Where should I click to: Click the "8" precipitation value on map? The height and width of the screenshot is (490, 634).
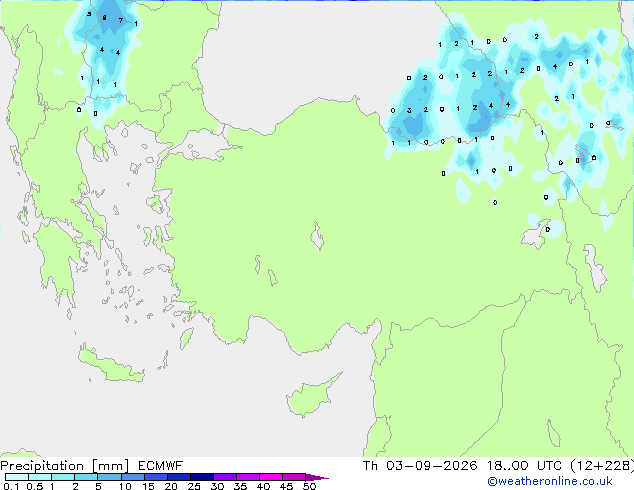104,17
